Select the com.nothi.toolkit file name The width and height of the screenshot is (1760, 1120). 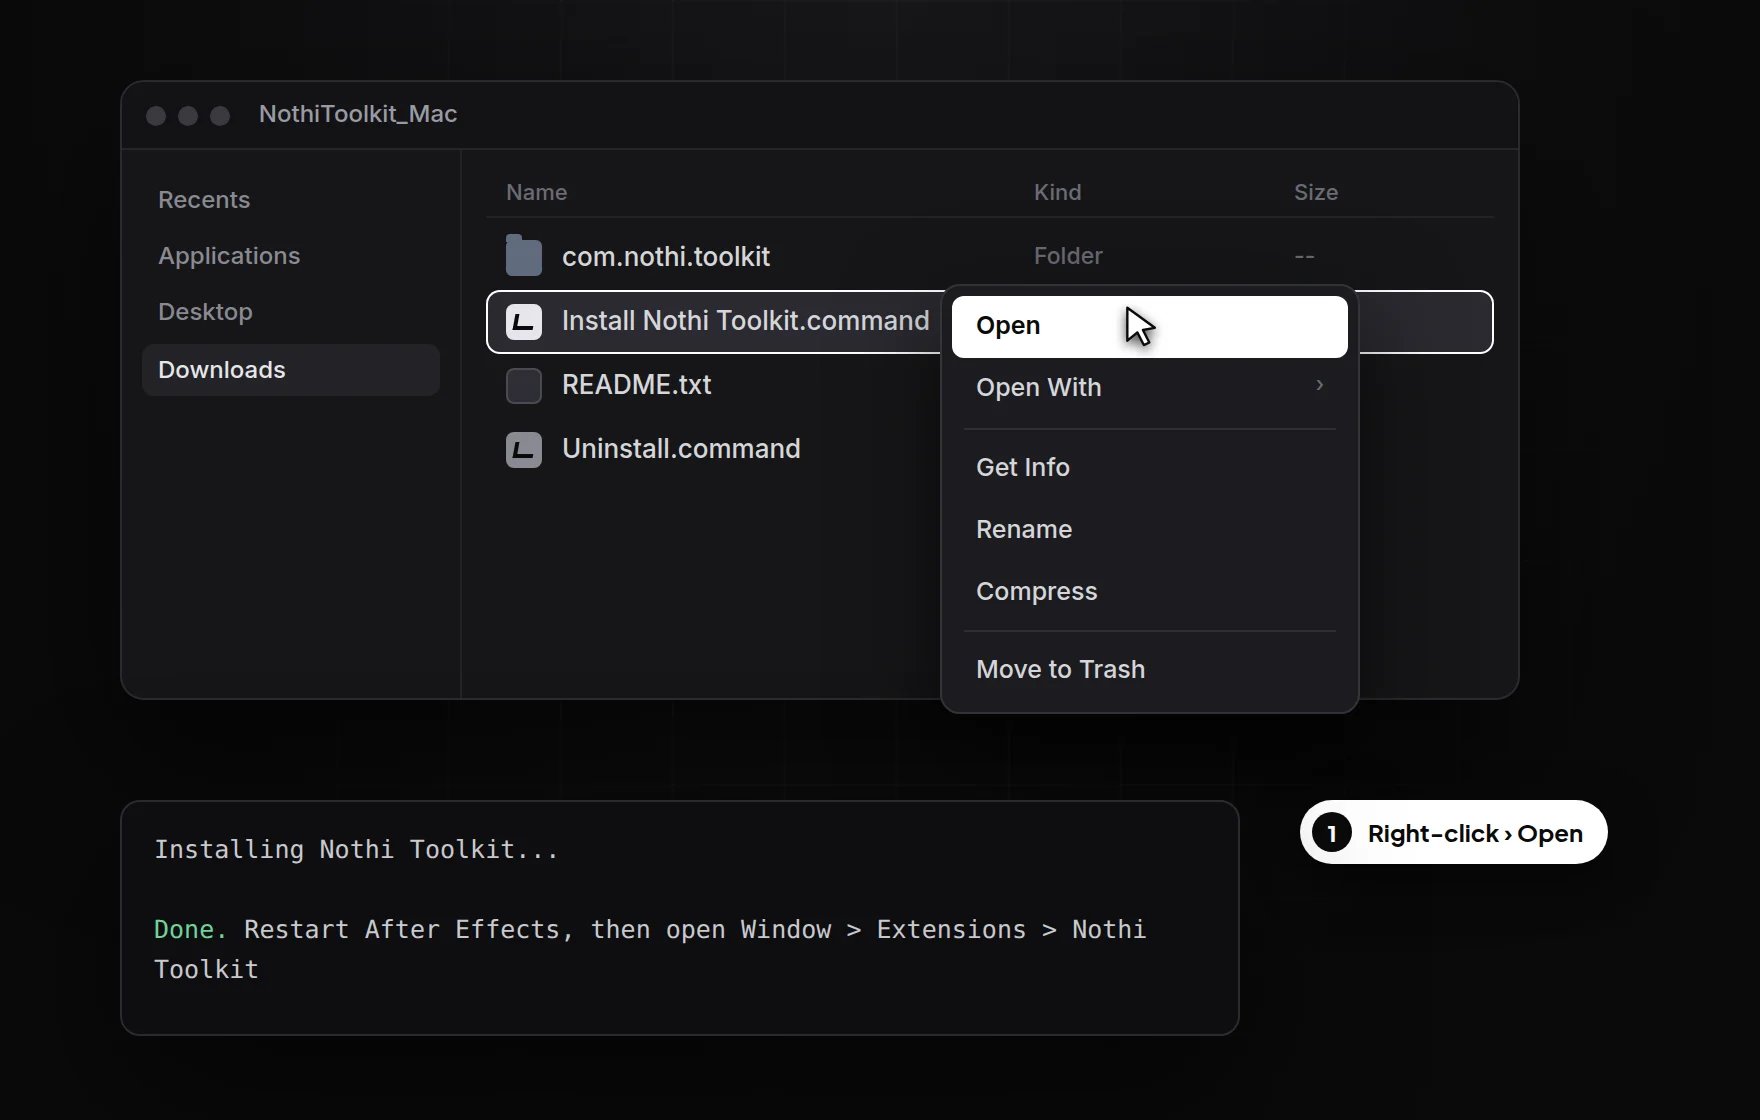coord(666,257)
